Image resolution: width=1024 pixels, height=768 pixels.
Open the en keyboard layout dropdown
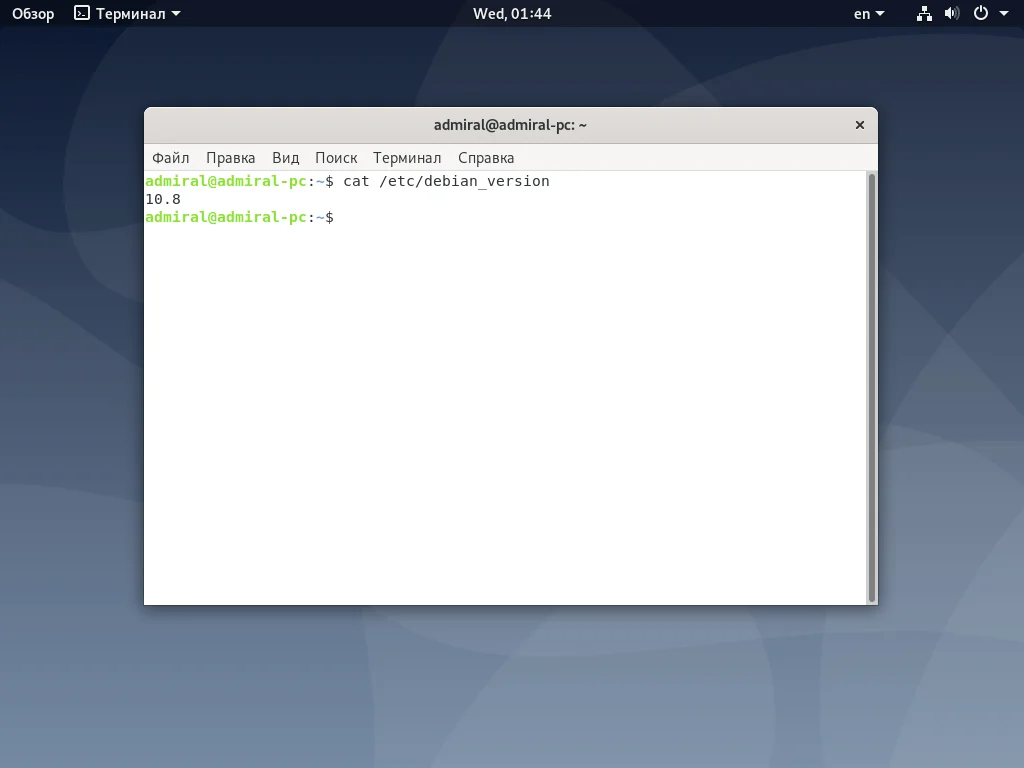[866, 13]
